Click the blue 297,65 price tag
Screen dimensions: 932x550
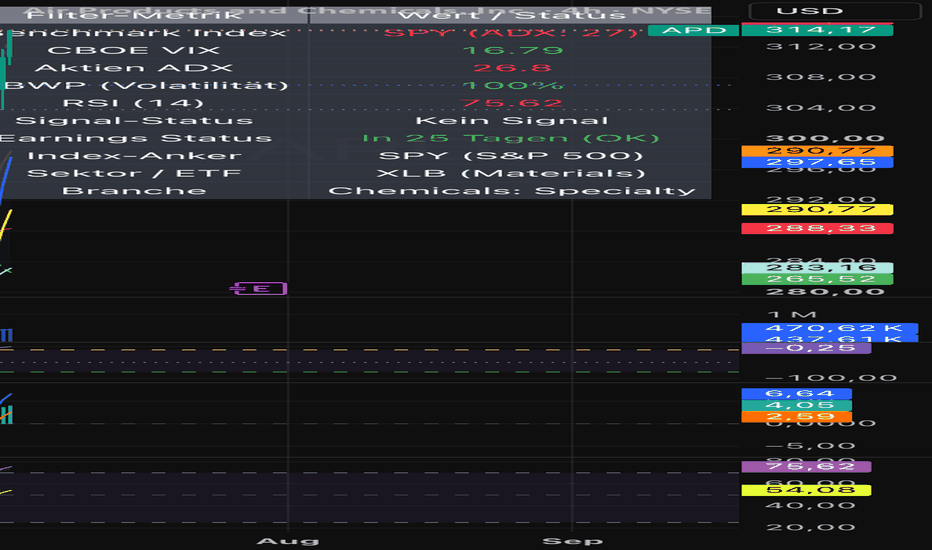click(817, 162)
